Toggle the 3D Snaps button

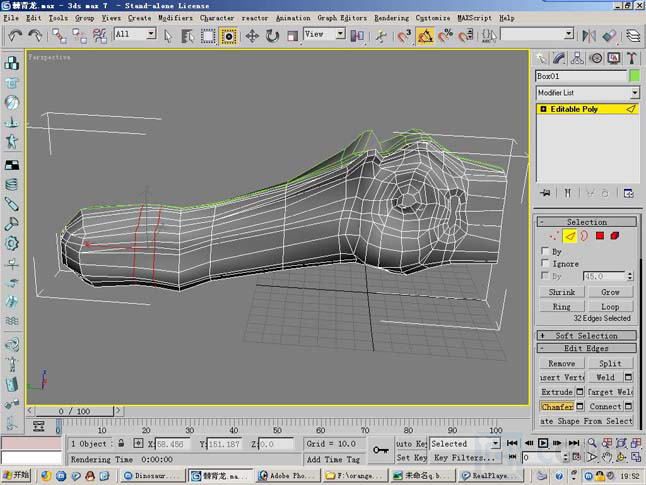coord(405,36)
